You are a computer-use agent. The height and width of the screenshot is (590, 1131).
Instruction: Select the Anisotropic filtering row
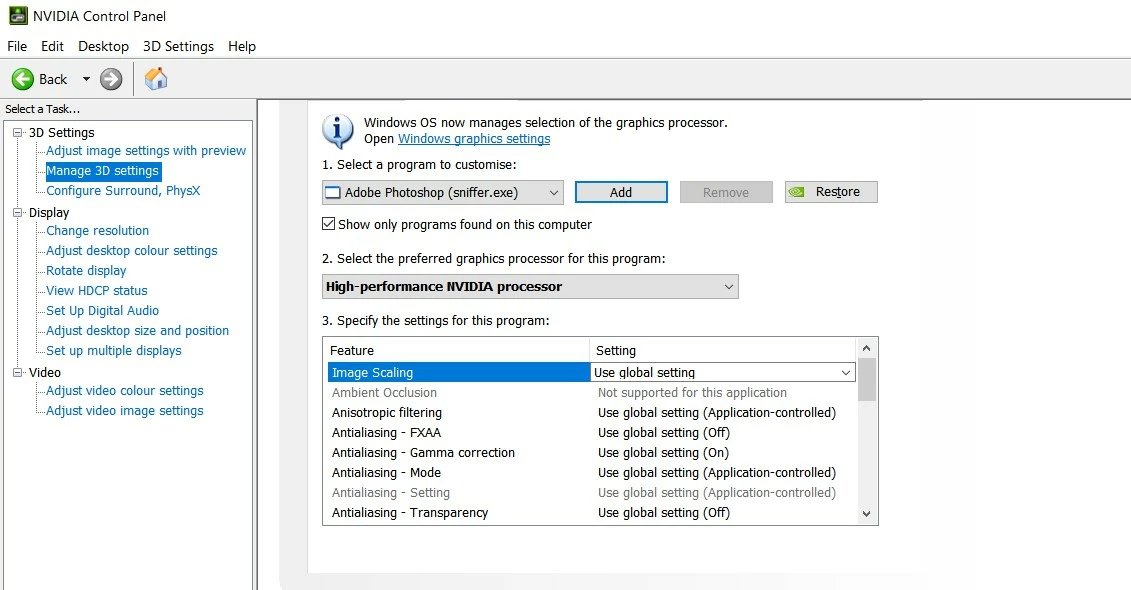[x=590, y=413]
